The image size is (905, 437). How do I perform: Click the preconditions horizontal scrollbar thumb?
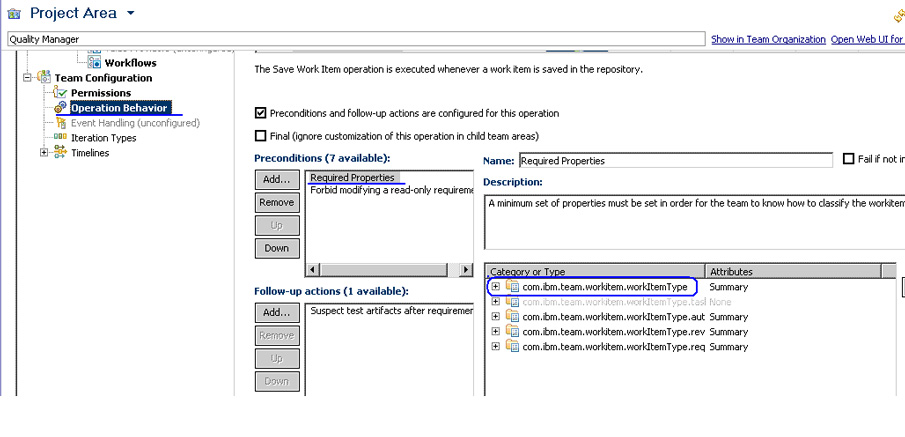(383, 270)
